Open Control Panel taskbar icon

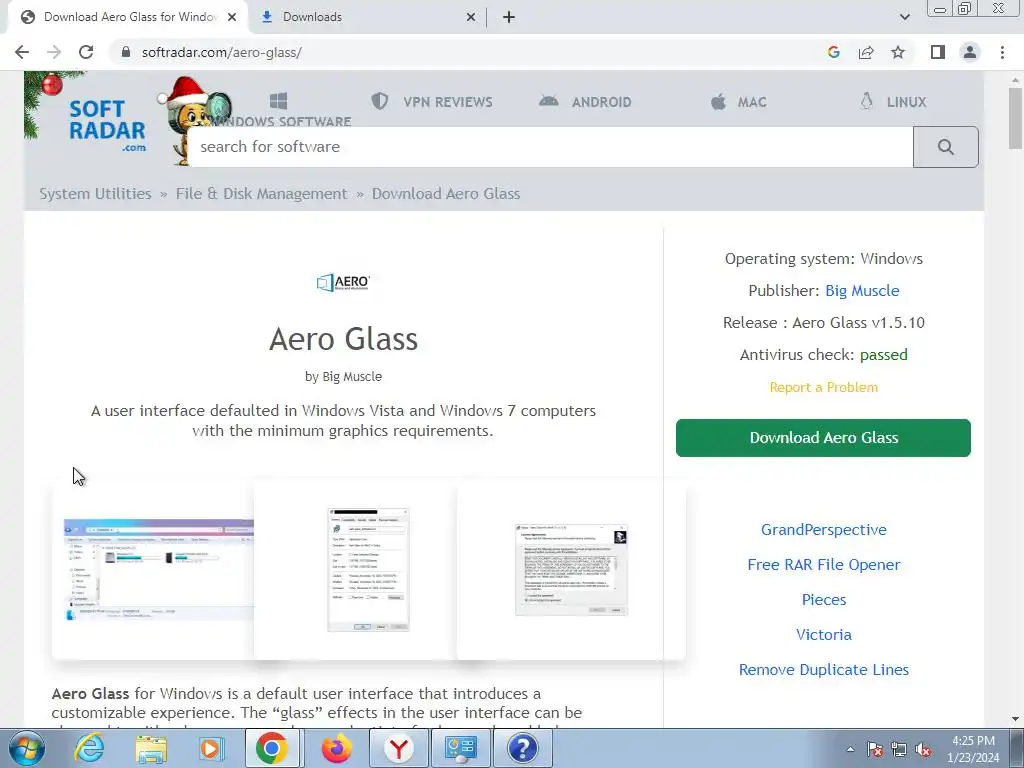[x=460, y=748]
